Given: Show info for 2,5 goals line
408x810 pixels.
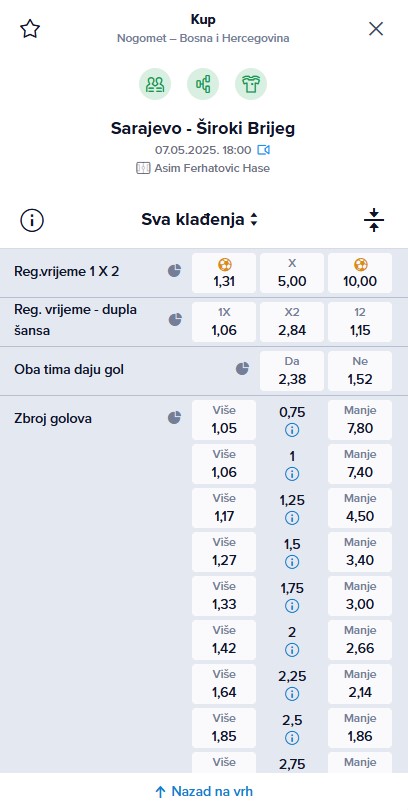Looking at the screenshot, I should point(292,738).
